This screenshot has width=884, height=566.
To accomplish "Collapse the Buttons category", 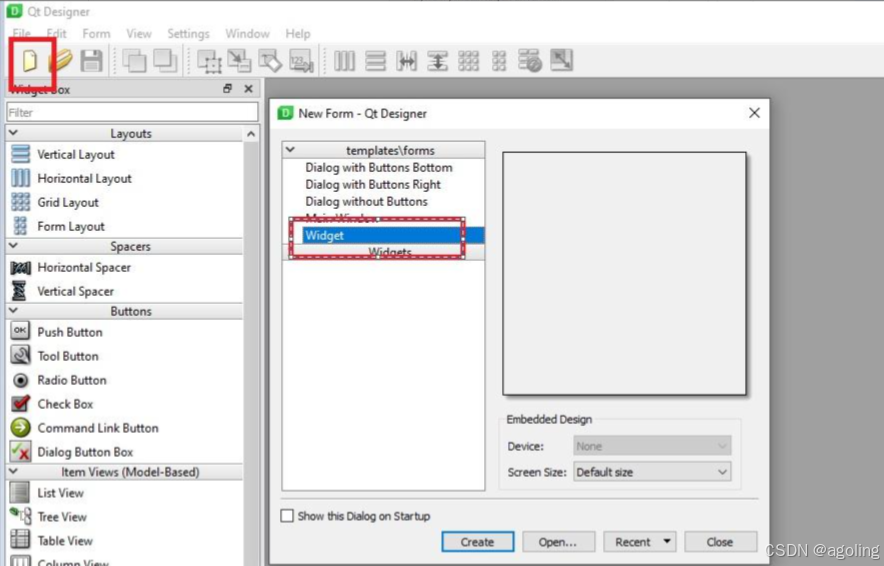I will pyautogui.click(x=14, y=311).
